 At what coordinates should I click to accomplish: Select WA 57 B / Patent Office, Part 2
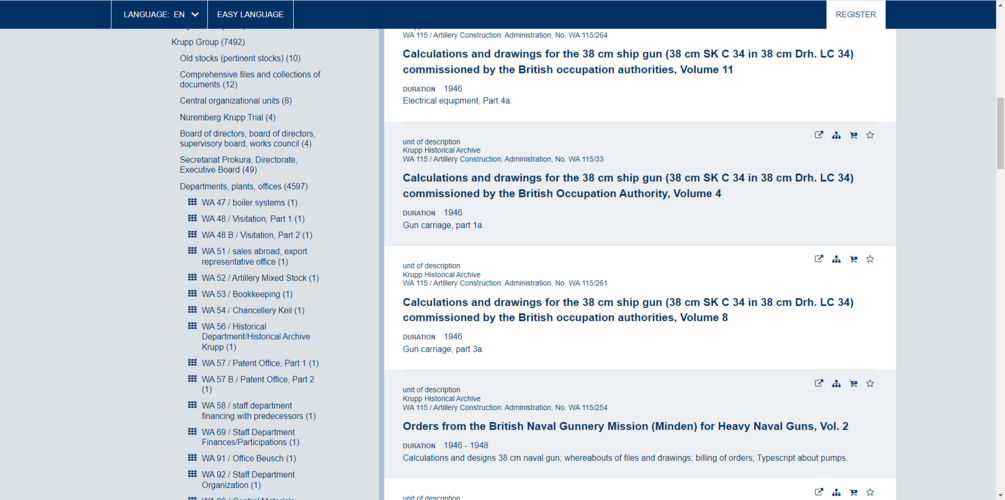click(258, 384)
